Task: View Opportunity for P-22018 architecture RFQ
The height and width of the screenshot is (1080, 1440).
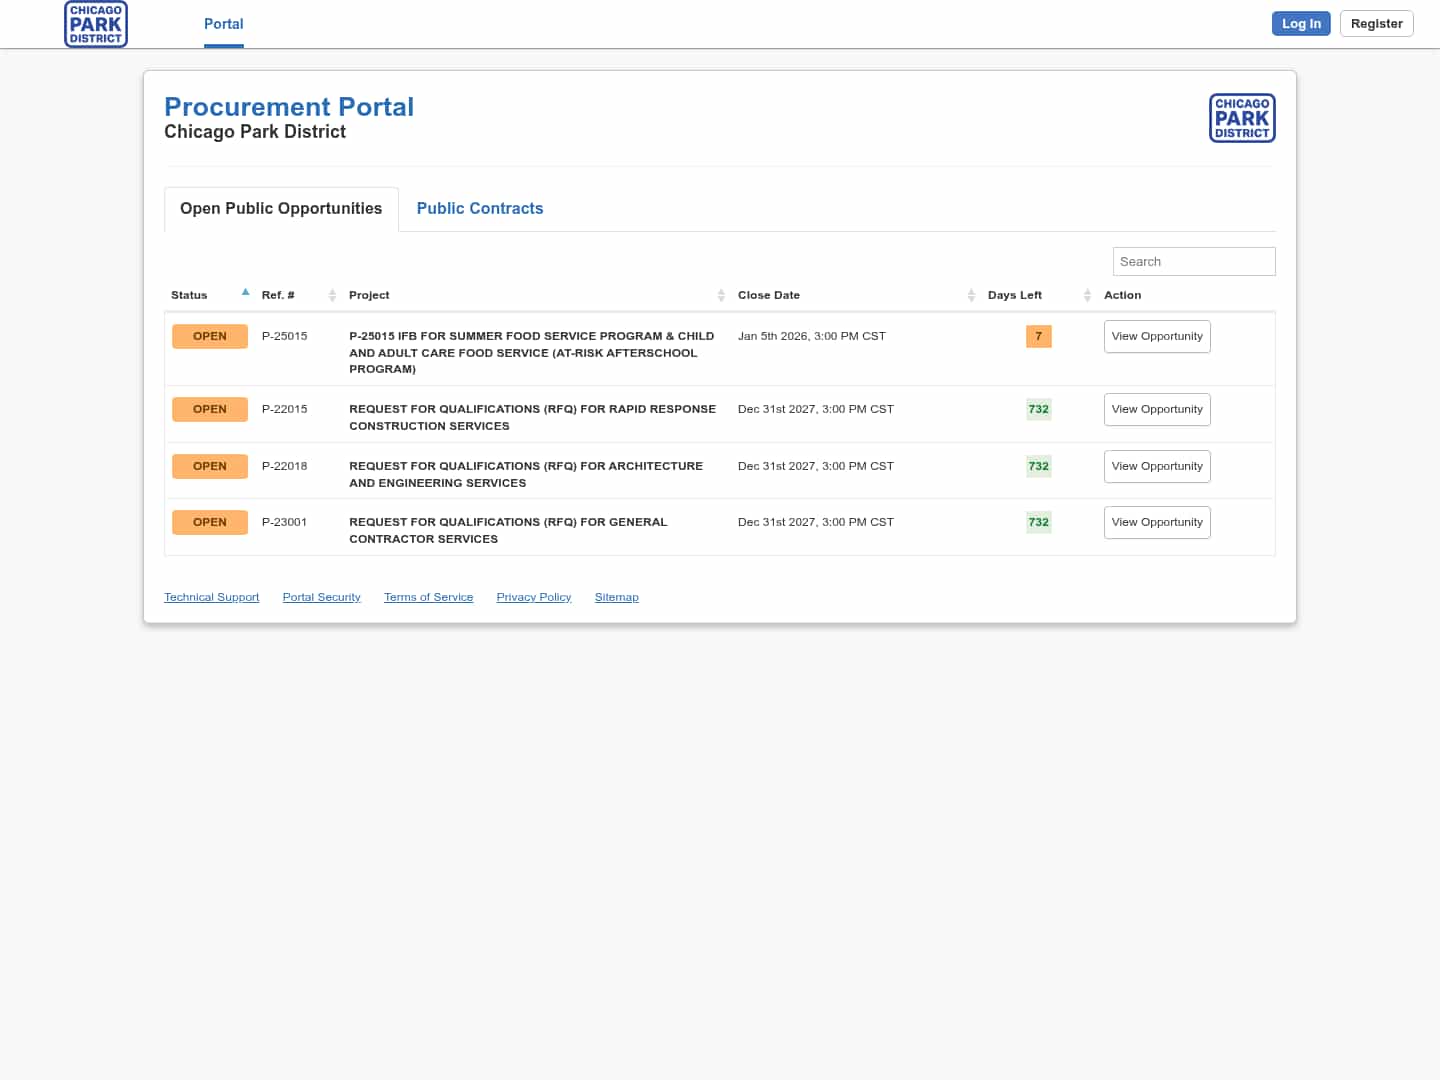Action: [1157, 466]
